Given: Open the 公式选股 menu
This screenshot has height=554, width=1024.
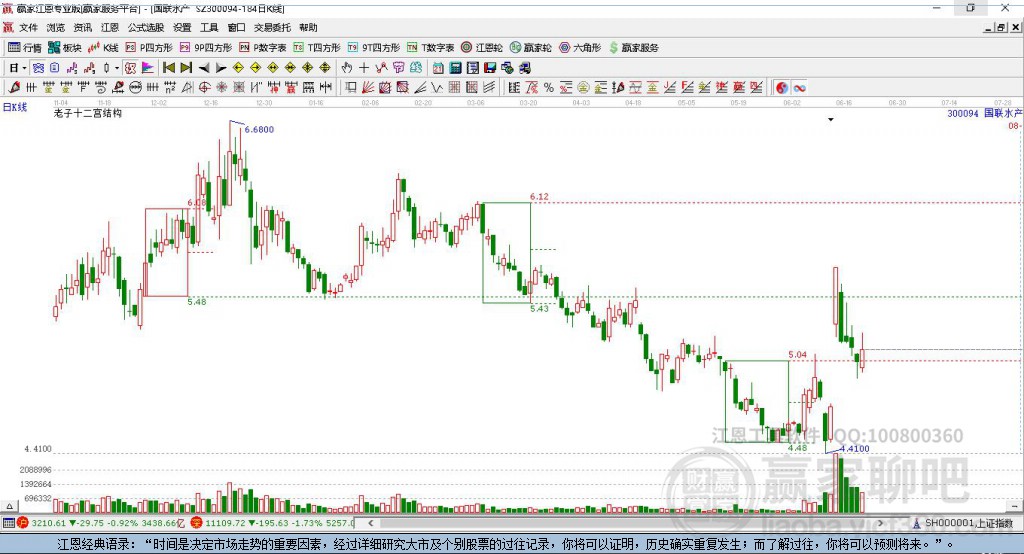Looking at the screenshot, I should coord(146,27).
